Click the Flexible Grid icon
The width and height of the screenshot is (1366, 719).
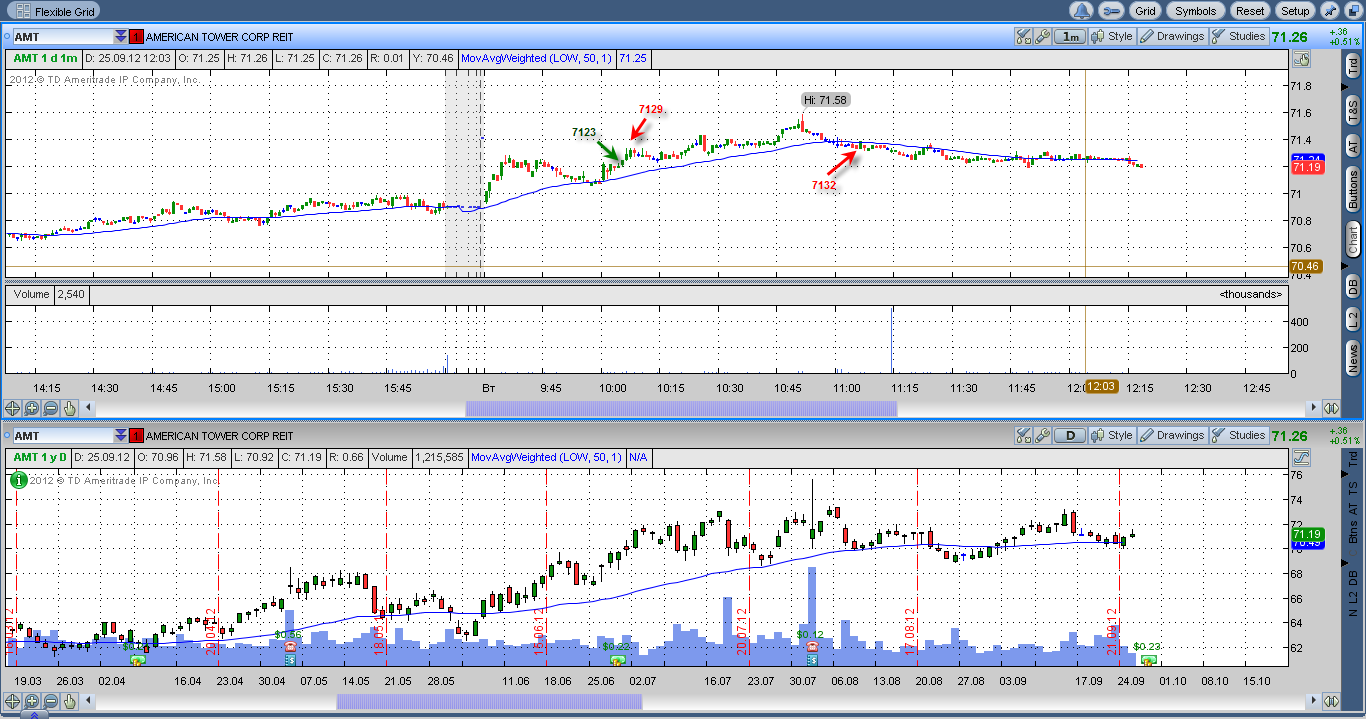22,11
